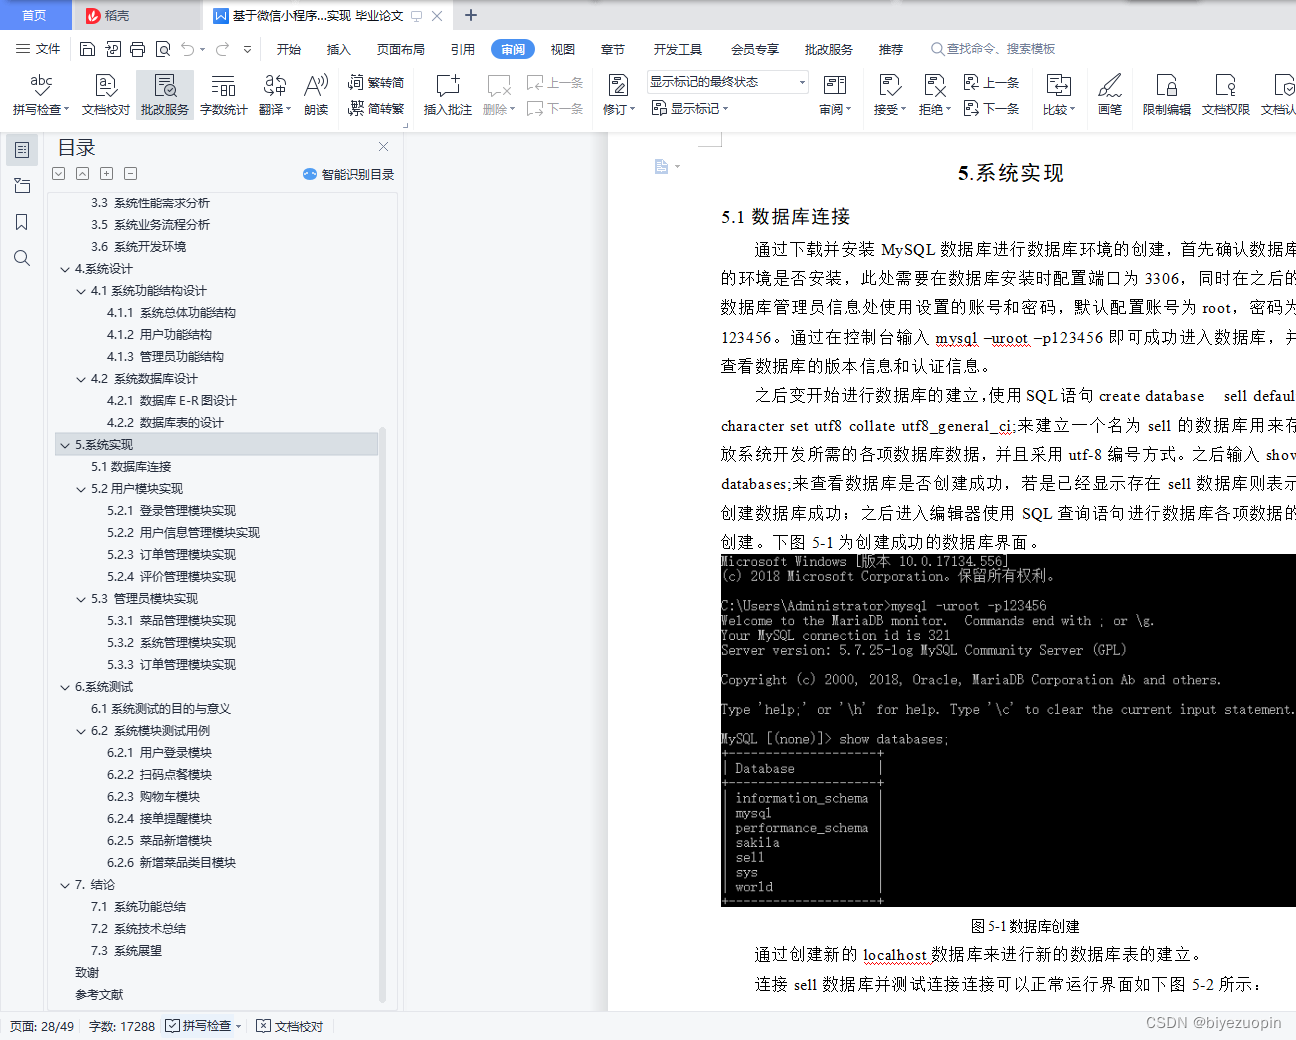Image resolution: width=1296 pixels, height=1040 pixels.
Task: Open document permissions (文档权限)
Action: click(1226, 95)
